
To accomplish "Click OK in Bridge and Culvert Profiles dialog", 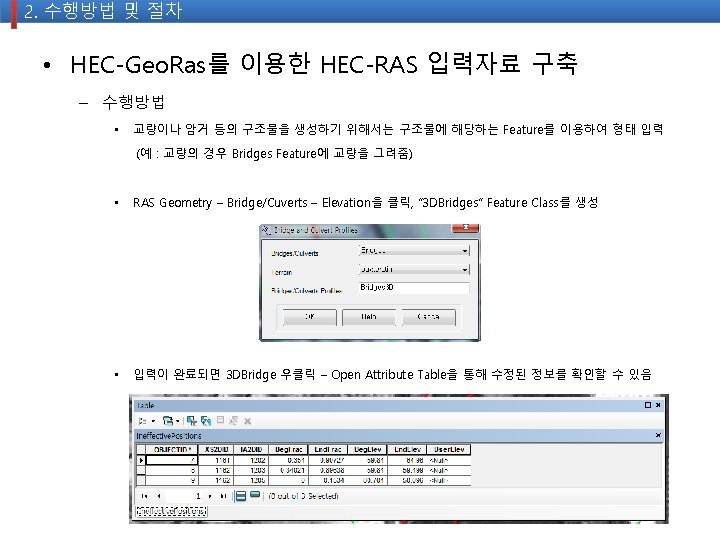I will click(x=309, y=317).
